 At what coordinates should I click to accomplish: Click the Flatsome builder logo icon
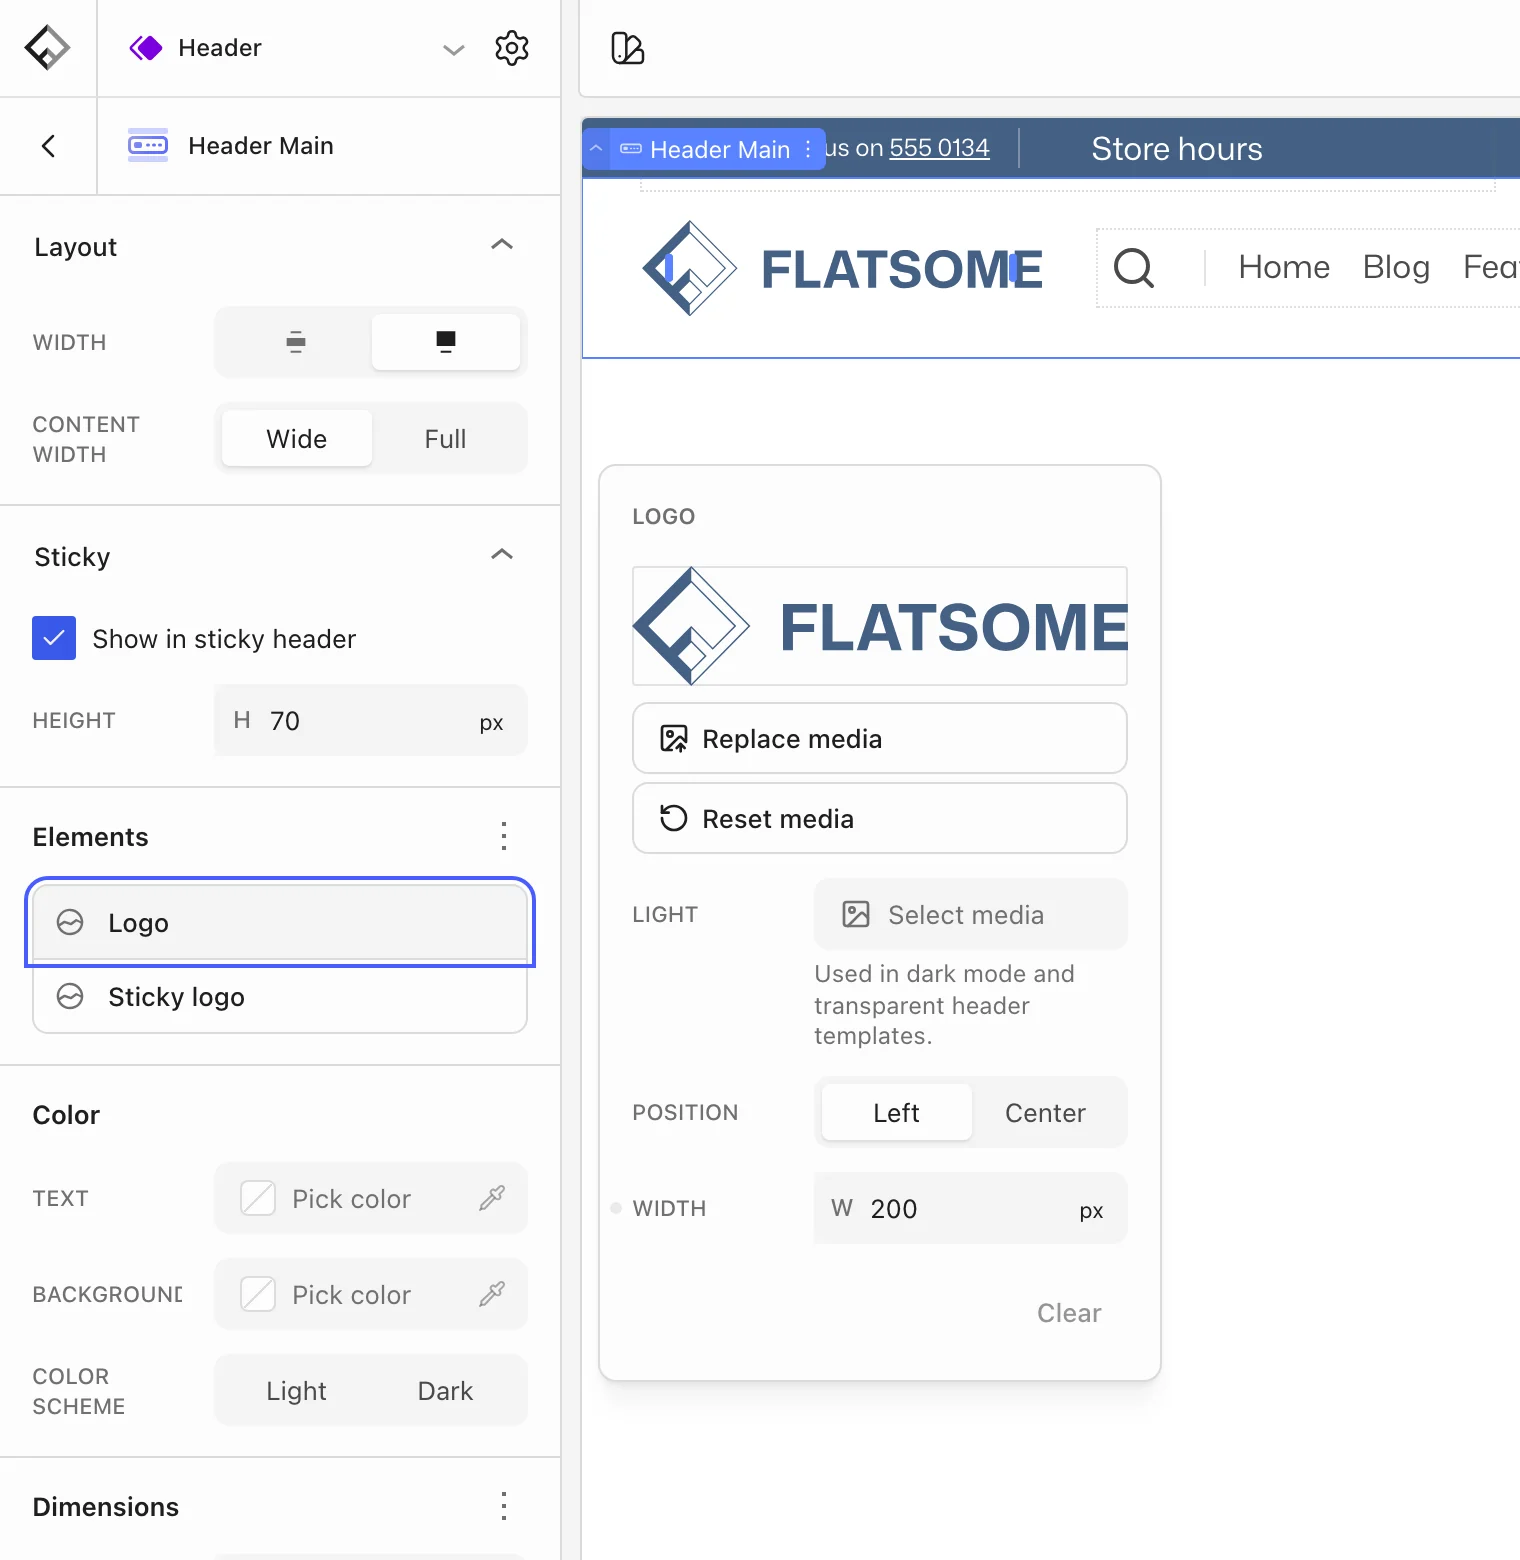click(47, 48)
